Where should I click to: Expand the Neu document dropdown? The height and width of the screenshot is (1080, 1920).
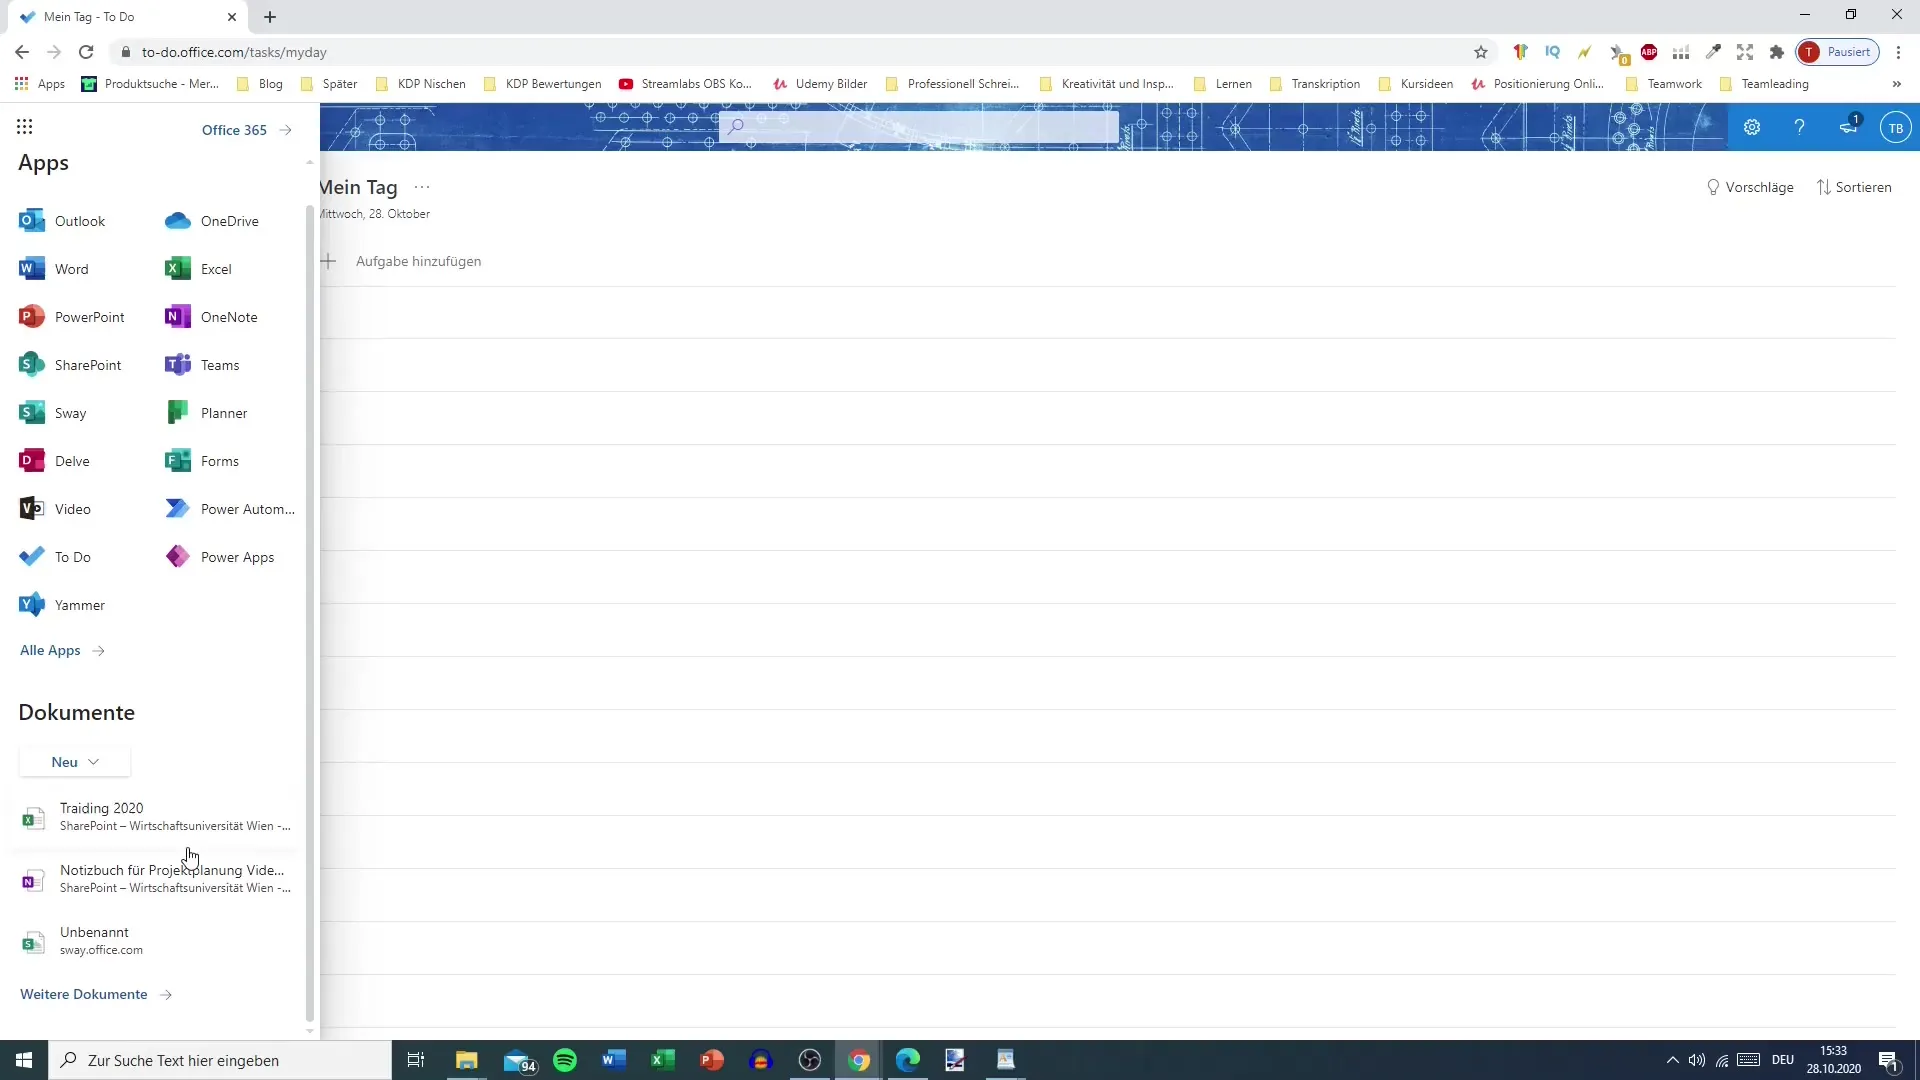tap(75, 762)
